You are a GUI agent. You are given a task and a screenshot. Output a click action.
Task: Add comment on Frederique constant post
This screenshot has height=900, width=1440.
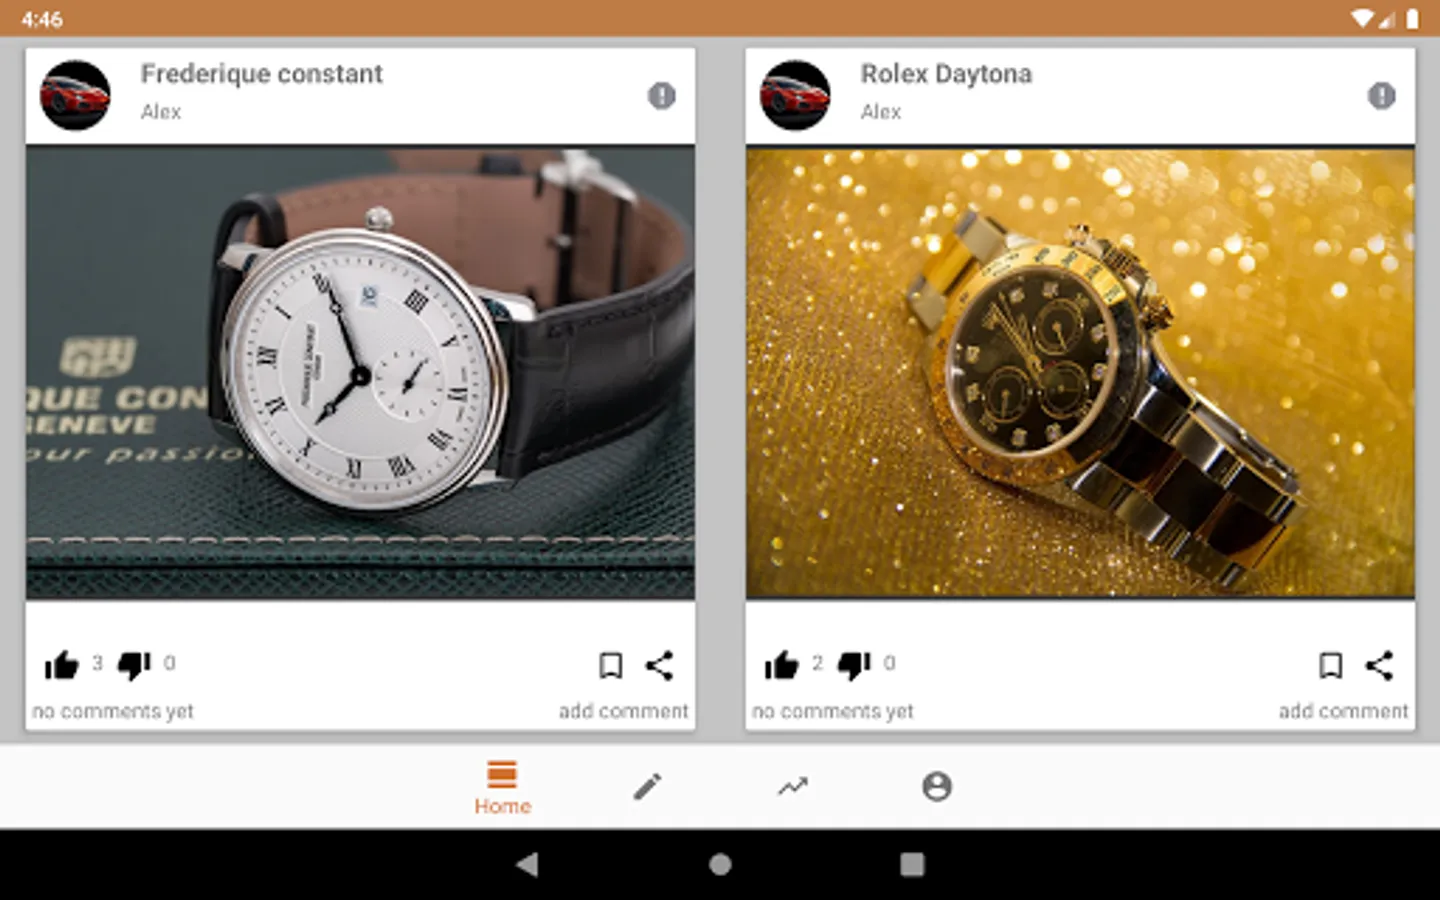tap(623, 711)
